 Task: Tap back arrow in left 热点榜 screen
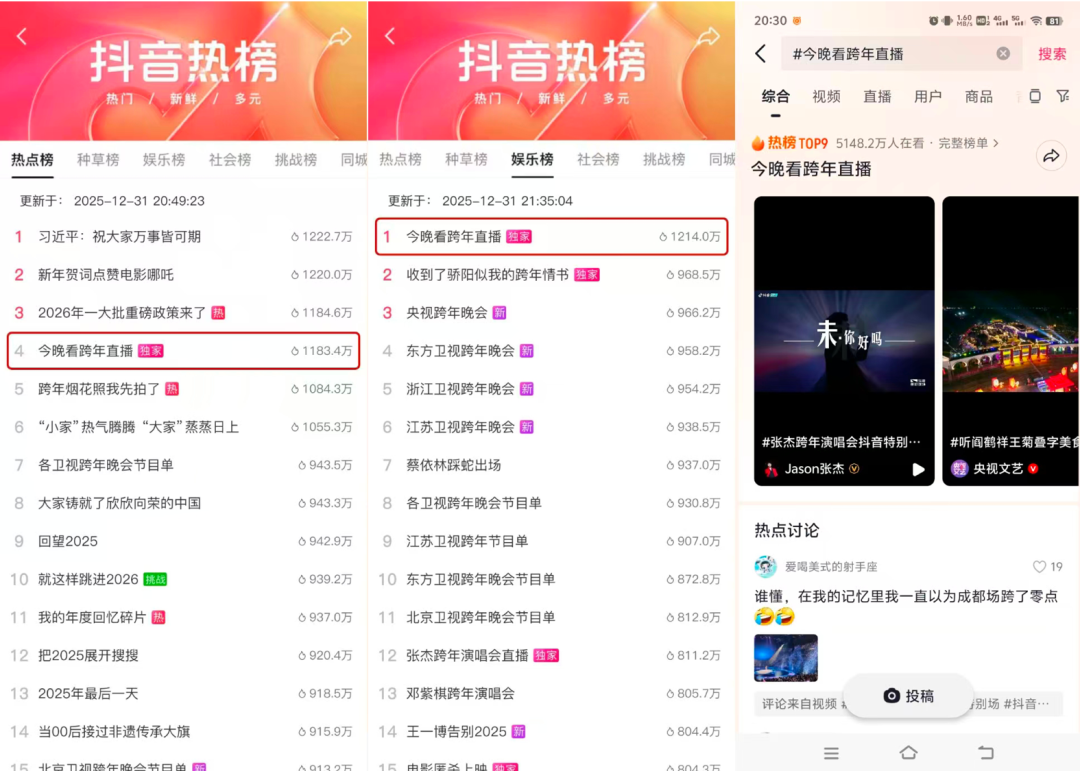(x=22, y=36)
